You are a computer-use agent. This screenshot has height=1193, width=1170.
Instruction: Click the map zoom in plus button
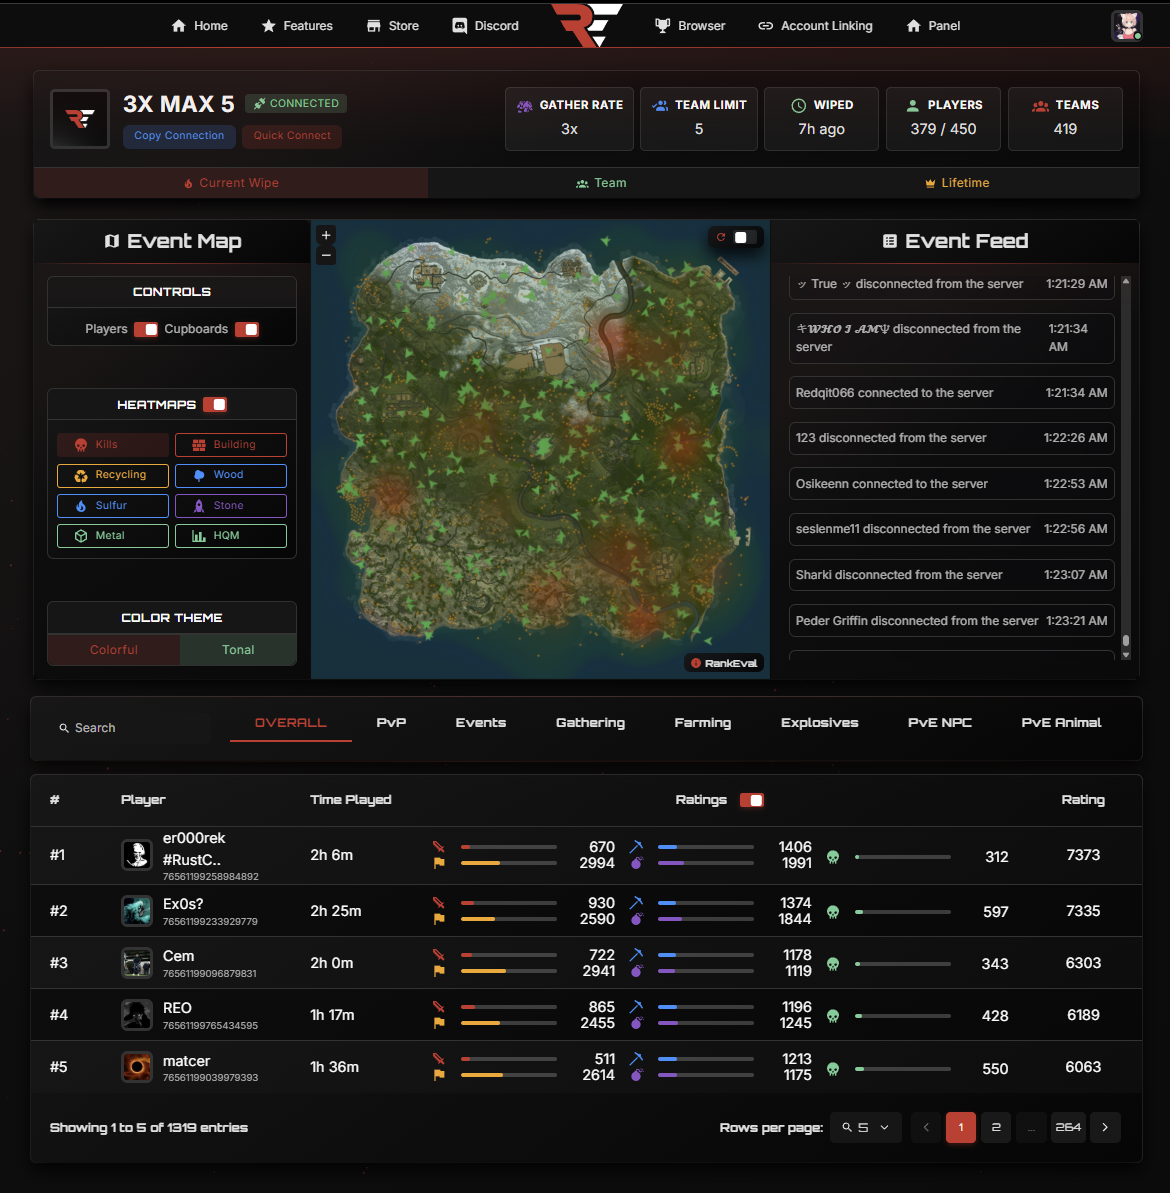(326, 235)
